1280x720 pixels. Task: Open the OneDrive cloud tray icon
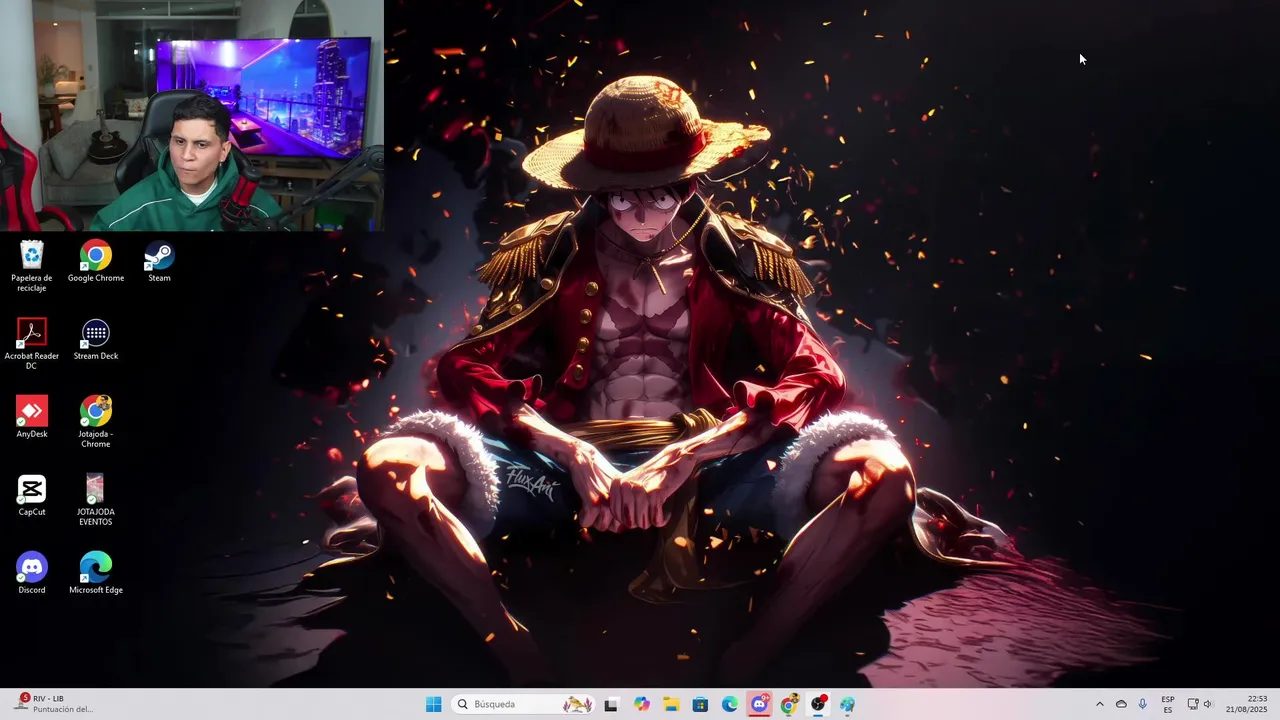tap(1121, 704)
